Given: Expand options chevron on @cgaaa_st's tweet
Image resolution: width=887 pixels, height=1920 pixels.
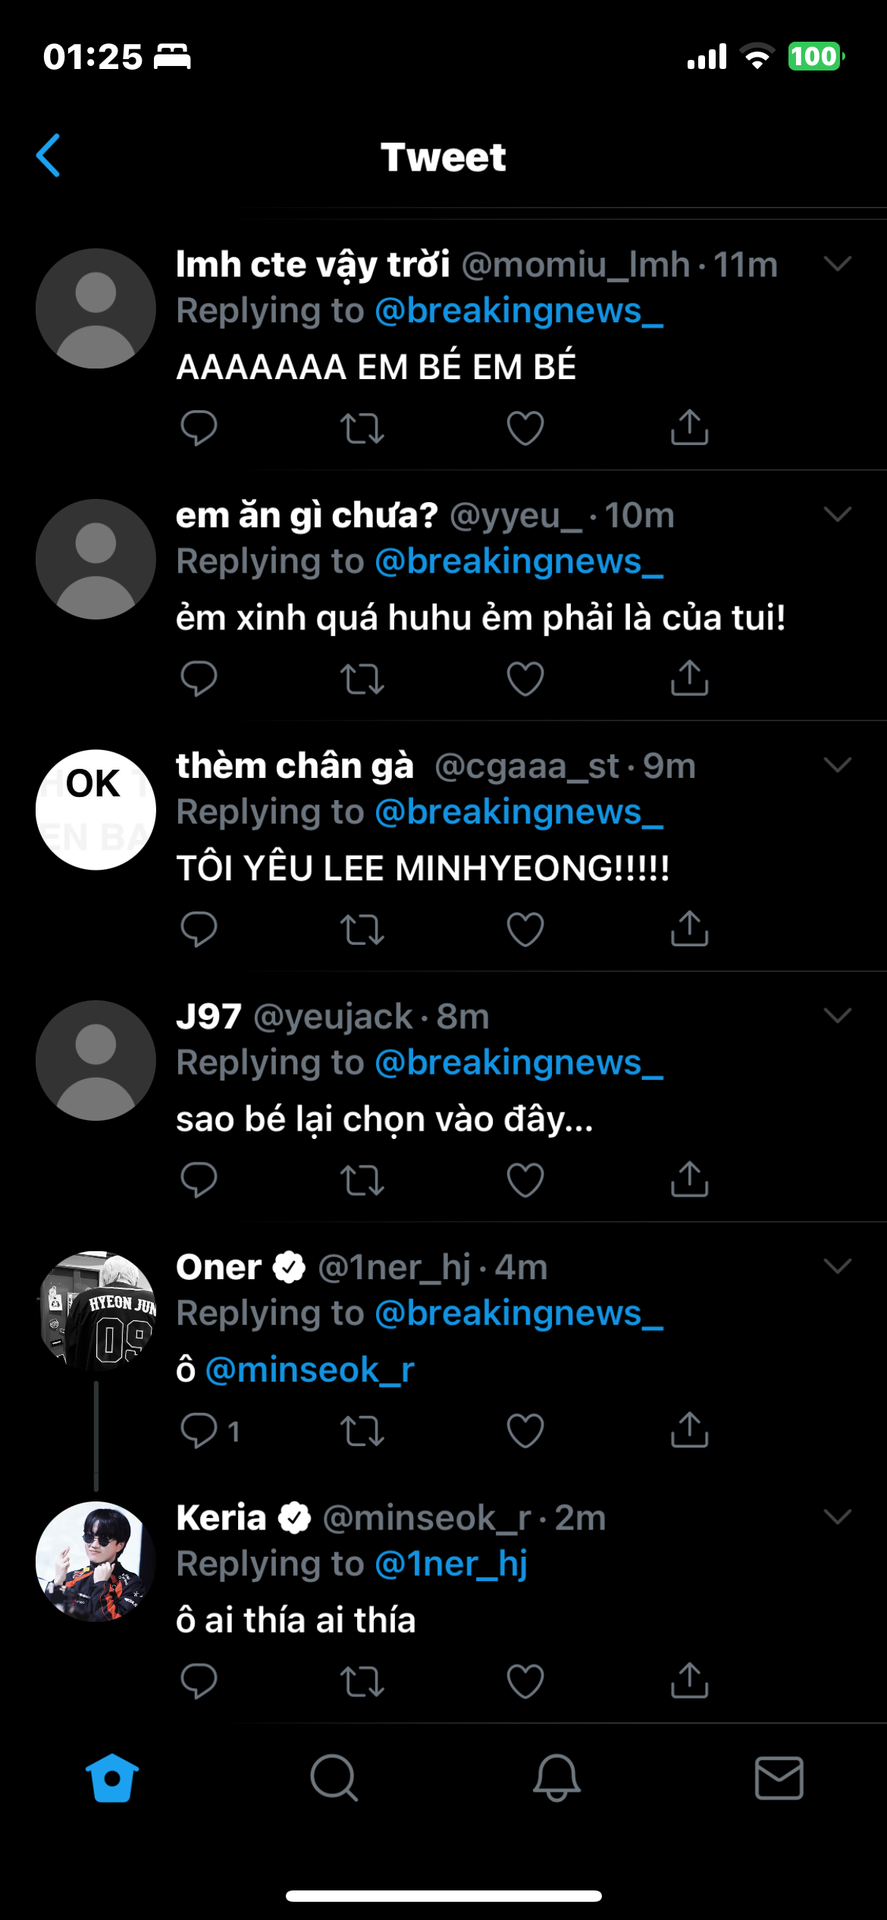Looking at the screenshot, I should pyautogui.click(x=837, y=765).
